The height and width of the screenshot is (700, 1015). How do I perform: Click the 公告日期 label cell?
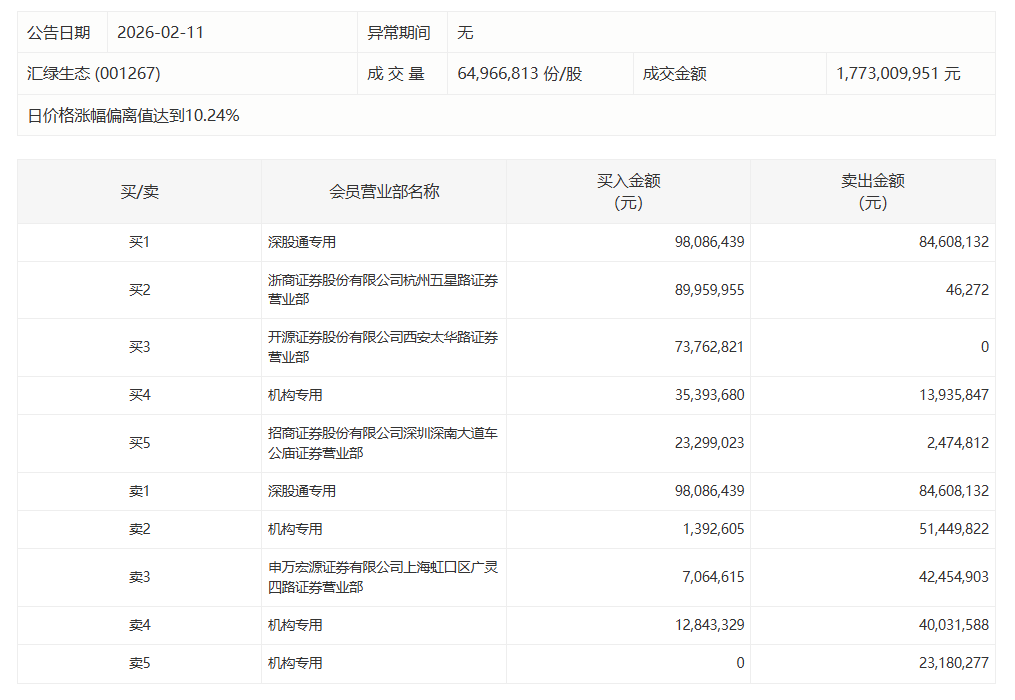[x=48, y=31]
